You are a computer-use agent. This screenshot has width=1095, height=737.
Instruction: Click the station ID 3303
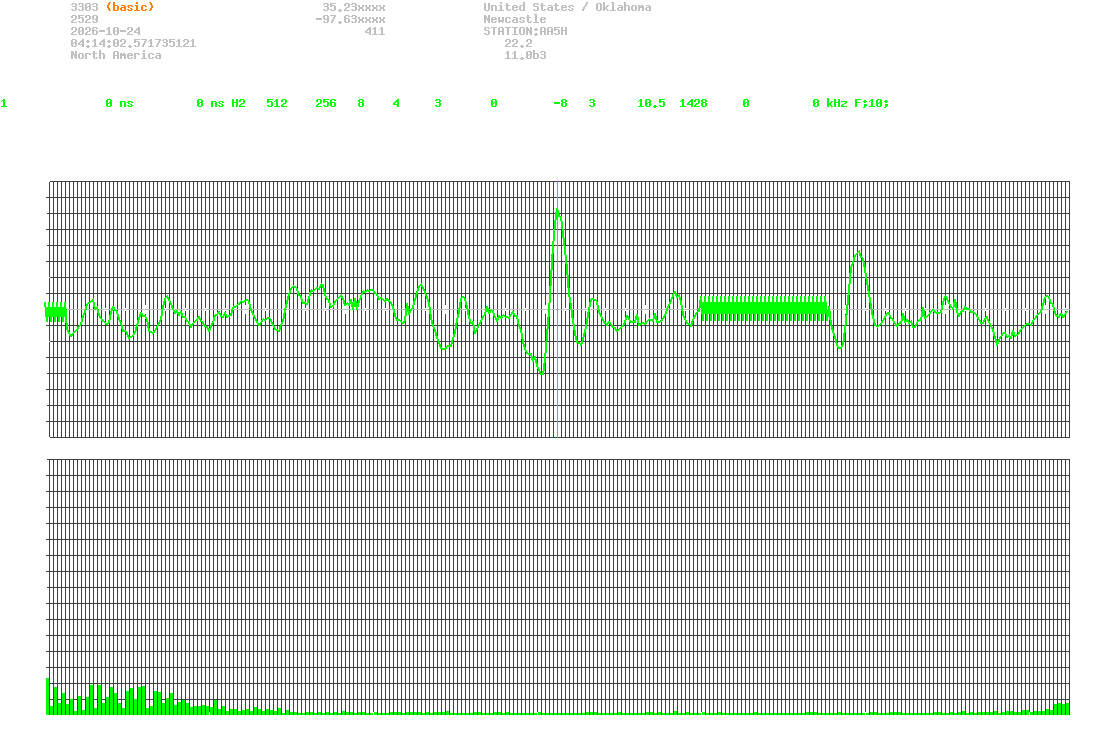[84, 7]
